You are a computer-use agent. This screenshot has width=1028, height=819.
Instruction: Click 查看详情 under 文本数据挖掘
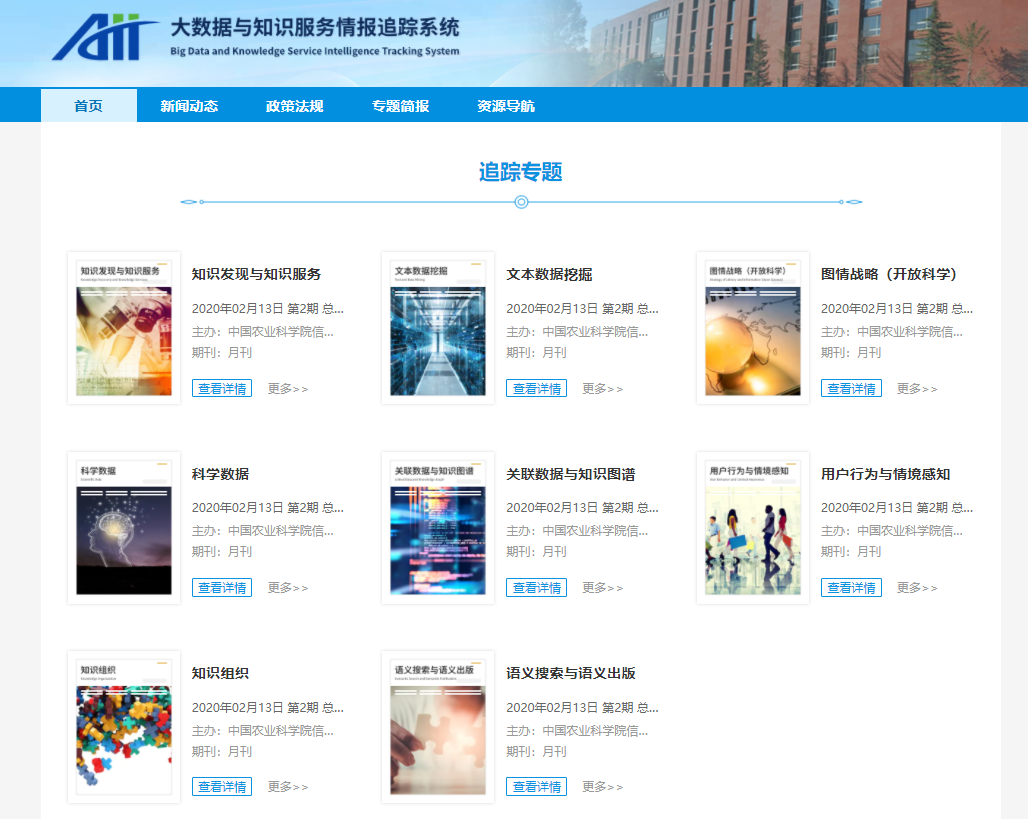(536, 389)
